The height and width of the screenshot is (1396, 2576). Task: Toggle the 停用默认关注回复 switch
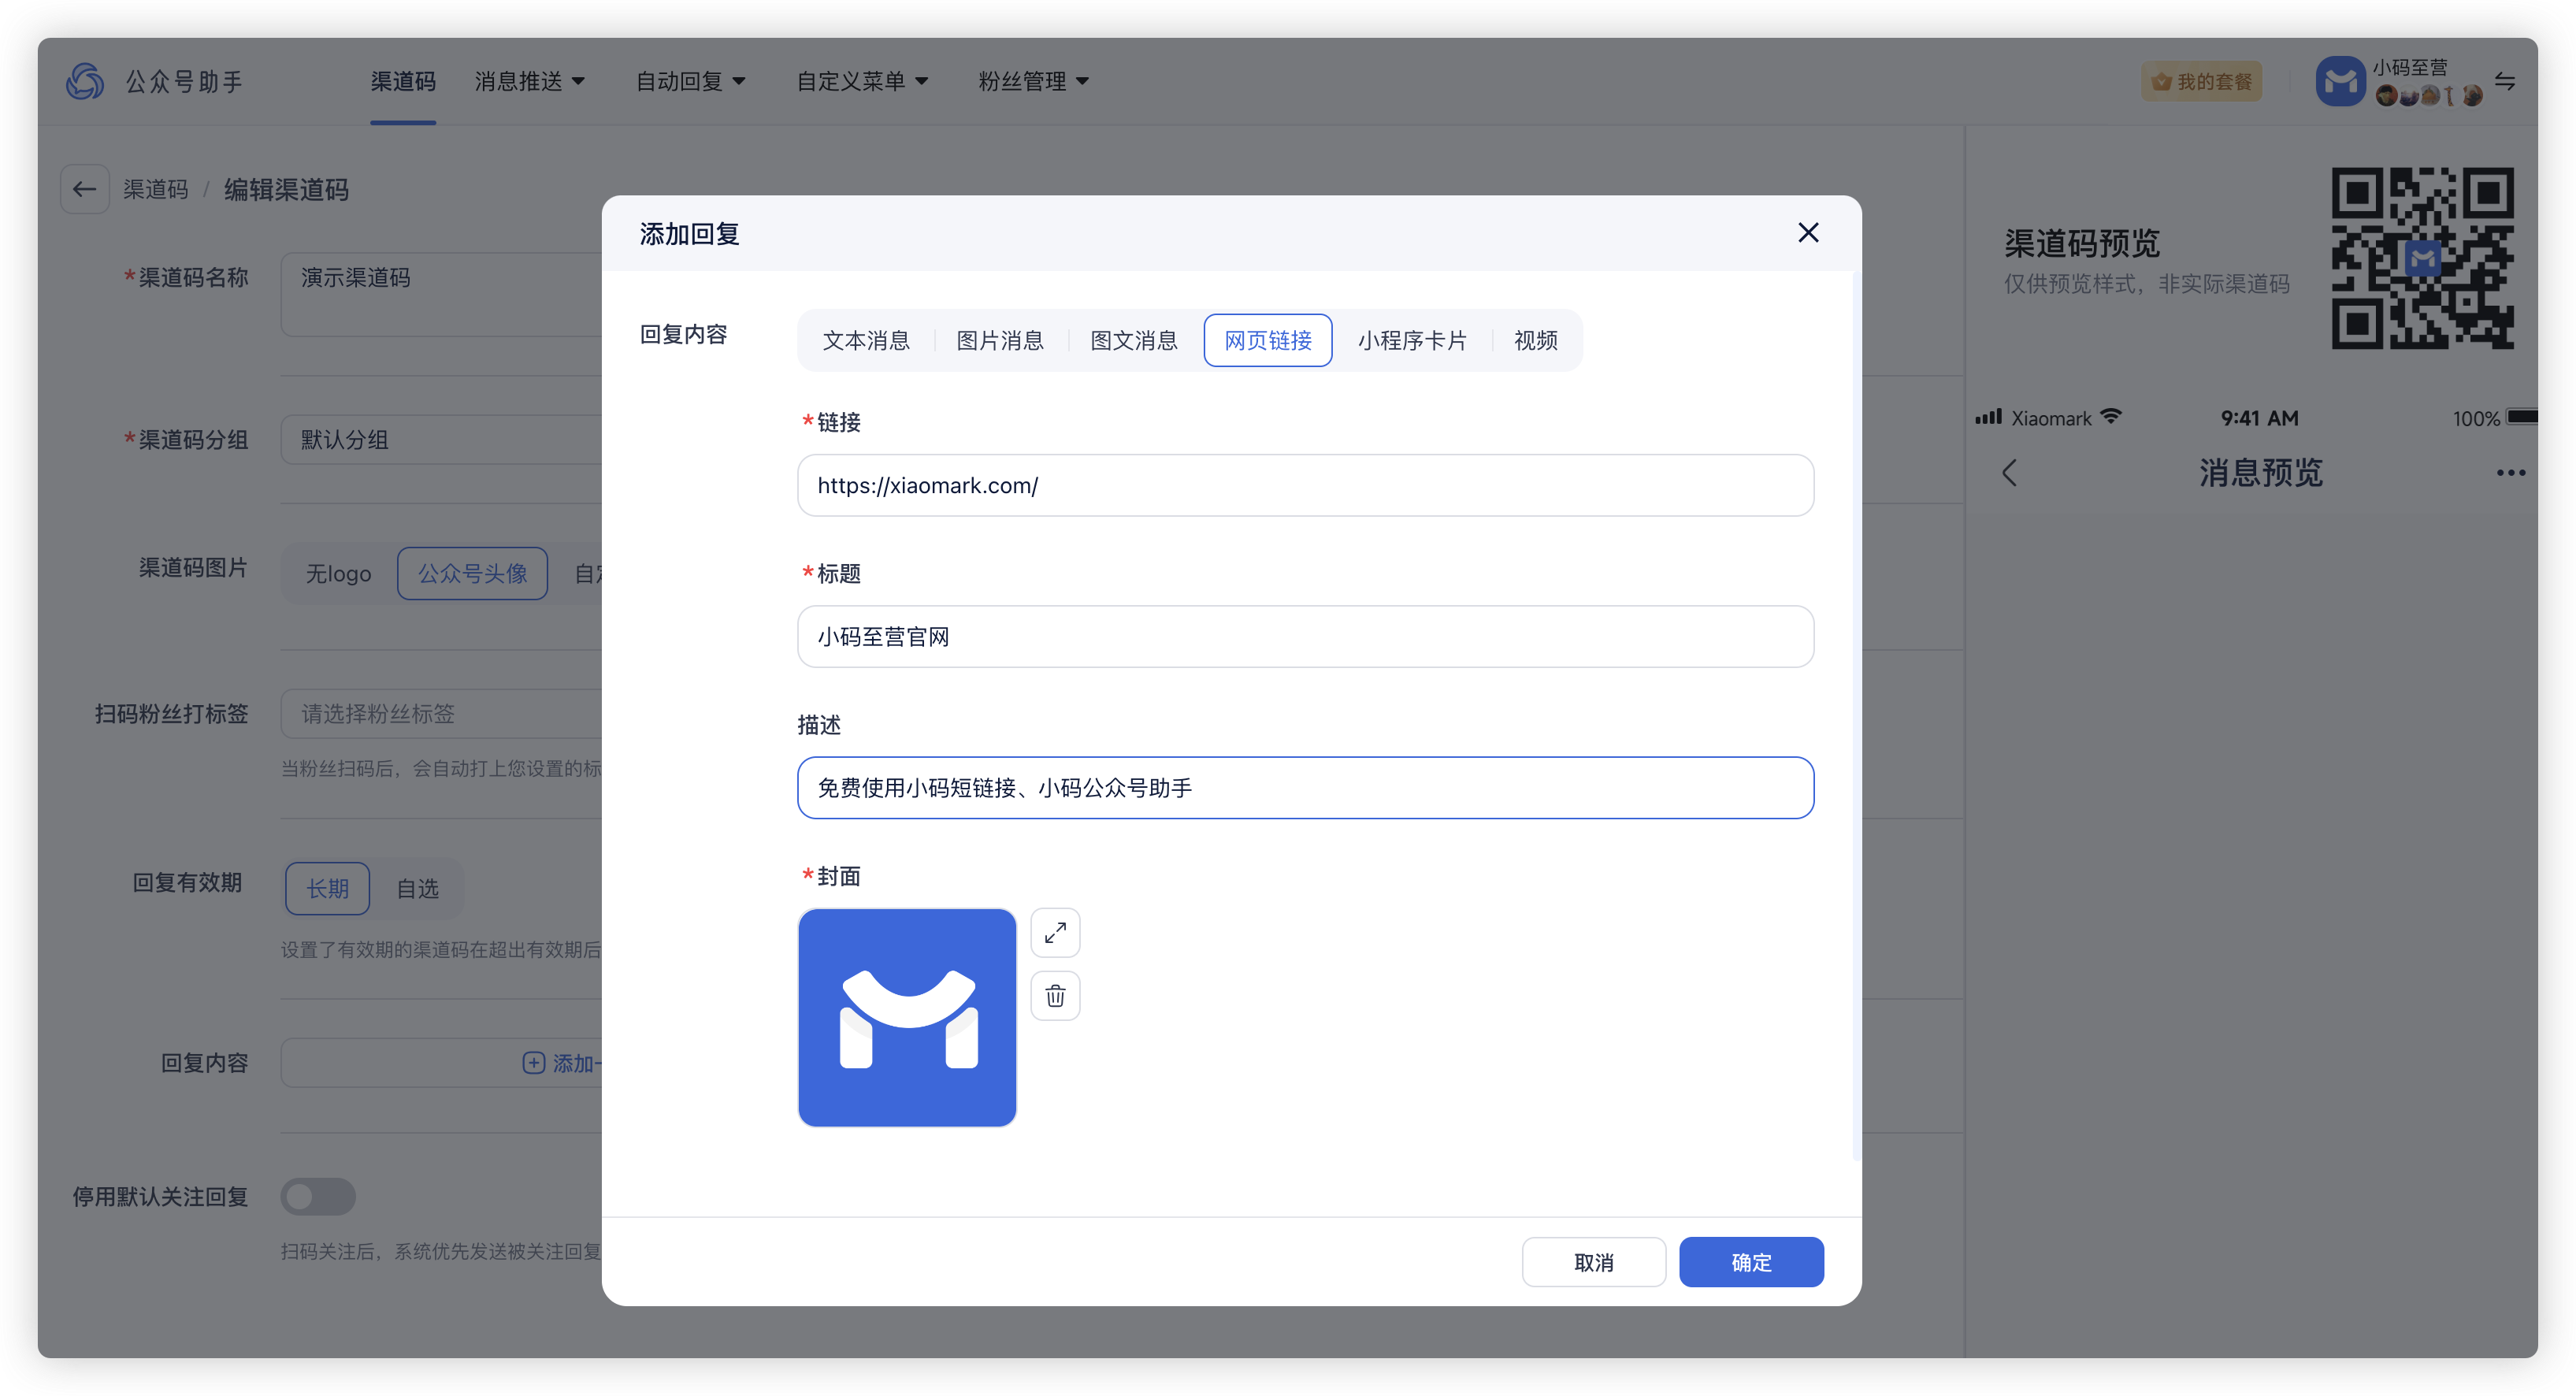pyautogui.click(x=318, y=1196)
